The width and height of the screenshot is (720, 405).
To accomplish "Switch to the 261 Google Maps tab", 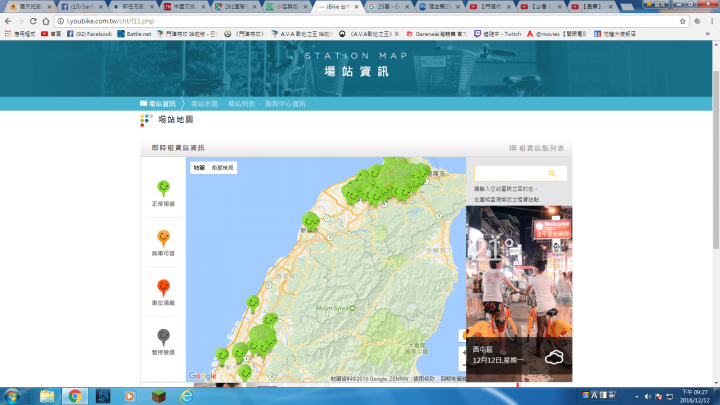I will click(236, 6).
